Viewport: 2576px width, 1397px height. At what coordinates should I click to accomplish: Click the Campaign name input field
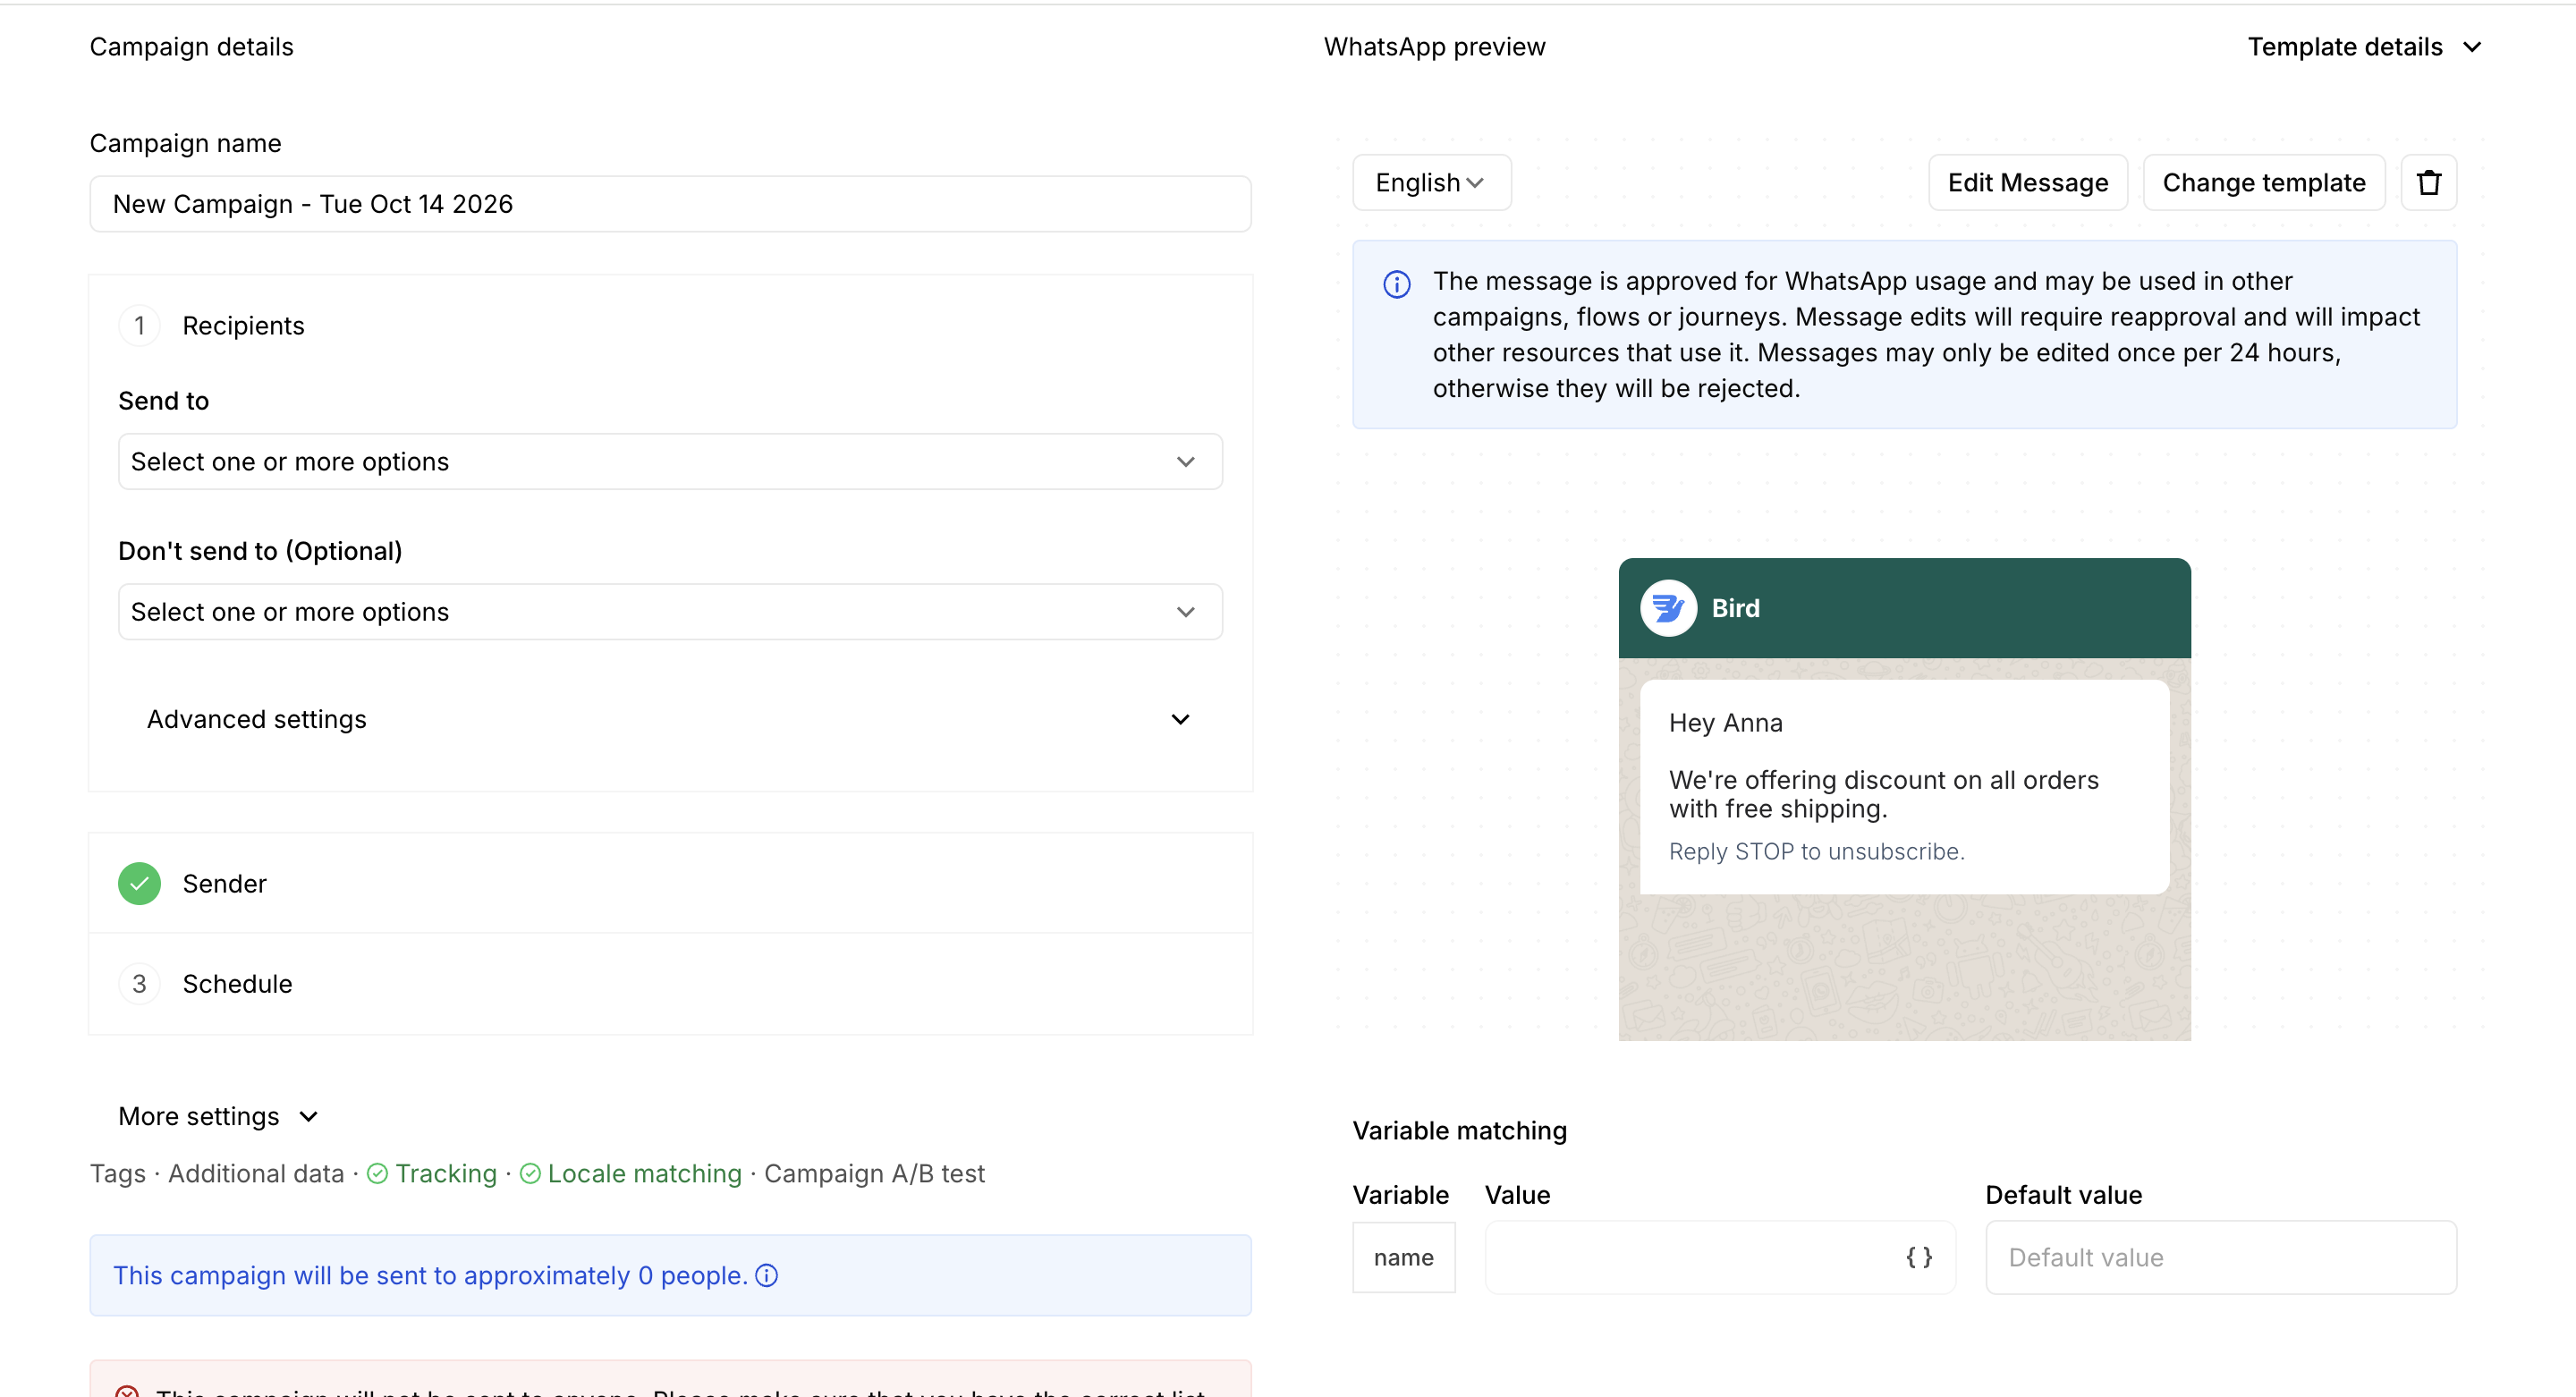670,204
